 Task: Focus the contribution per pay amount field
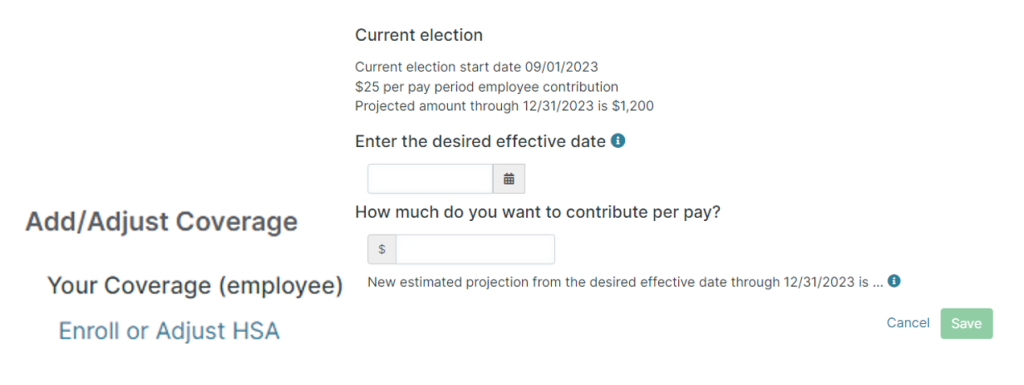click(x=475, y=249)
